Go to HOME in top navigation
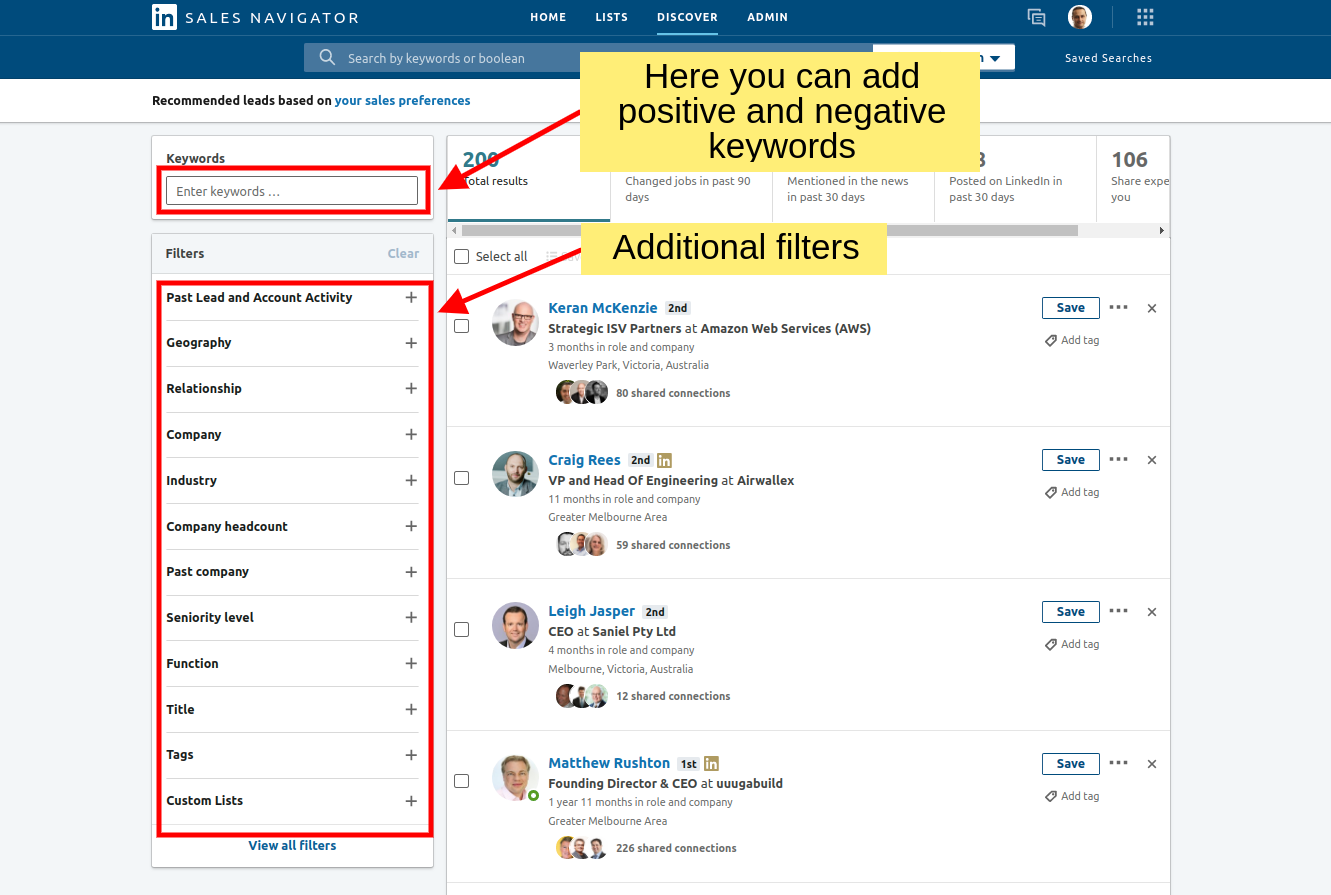Viewport: 1331px width, 895px height. [548, 17]
